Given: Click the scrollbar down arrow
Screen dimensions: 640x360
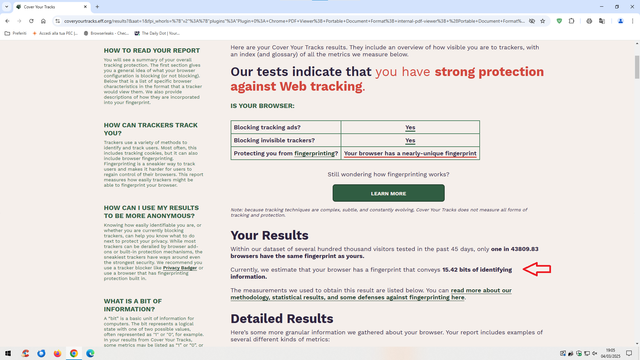Looking at the screenshot, I should point(637,344).
